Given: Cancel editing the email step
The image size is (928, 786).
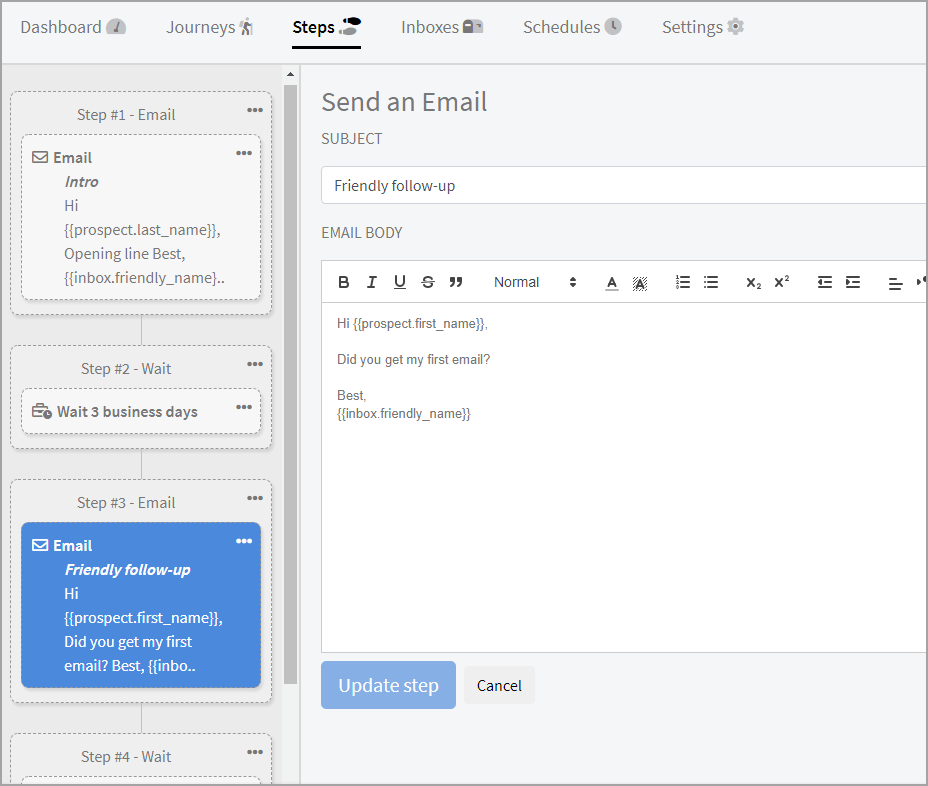Looking at the screenshot, I should 499,685.
